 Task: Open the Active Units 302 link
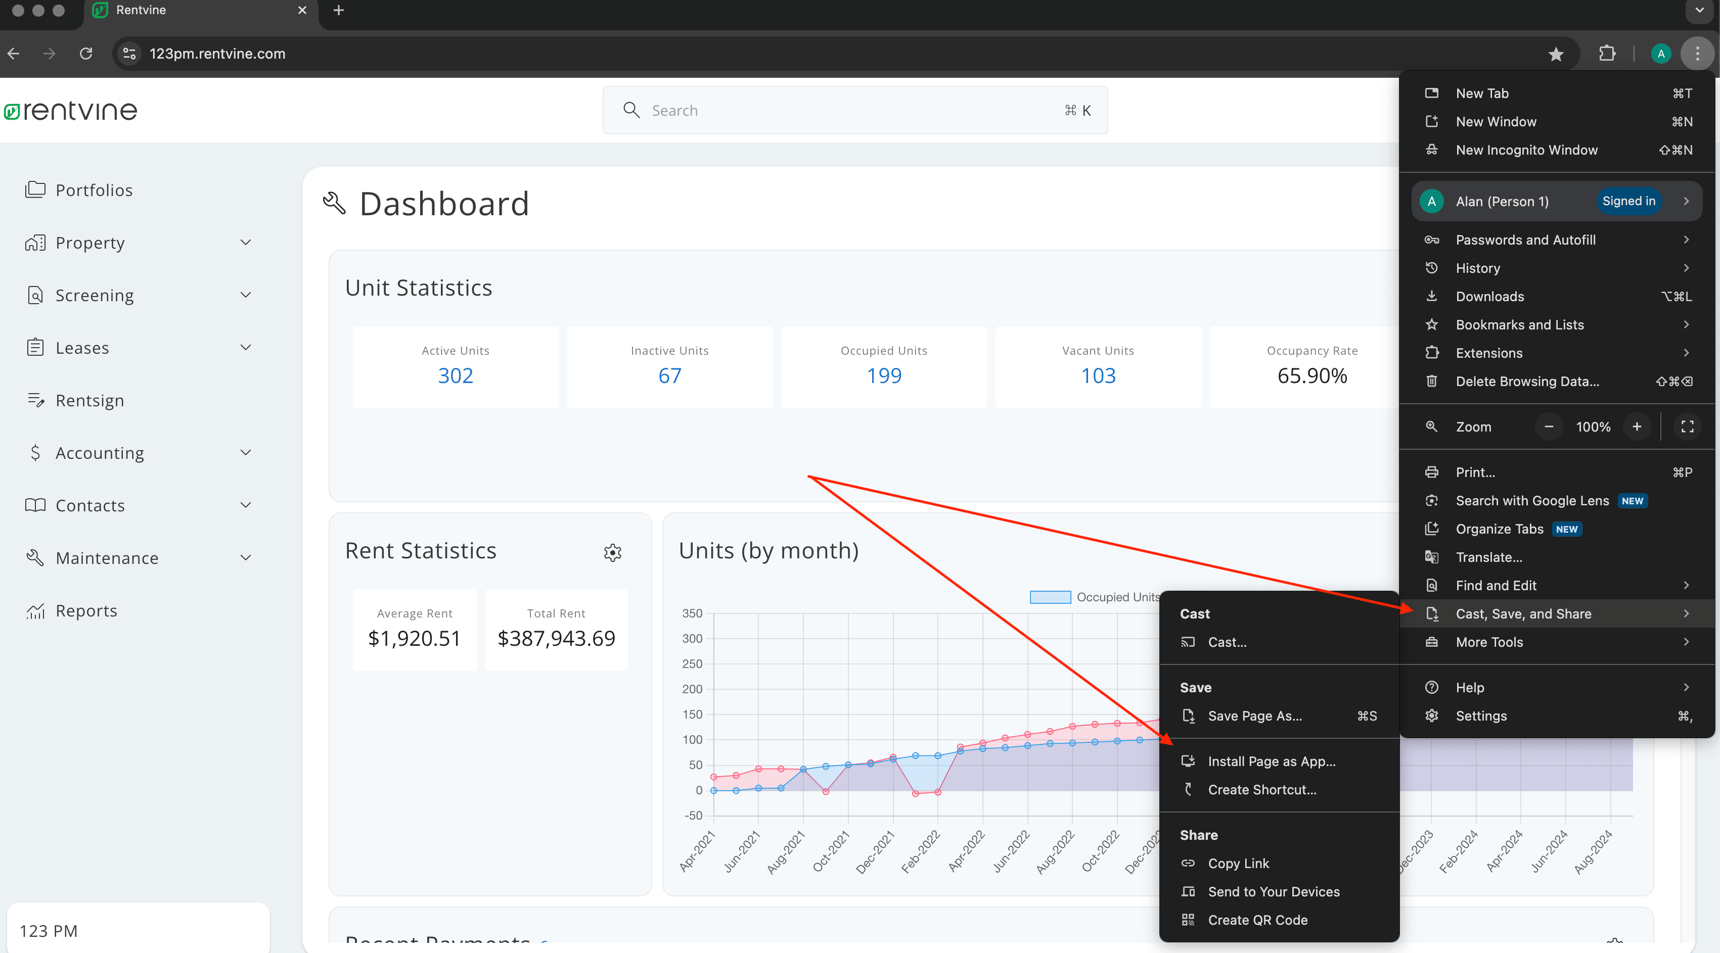455,376
